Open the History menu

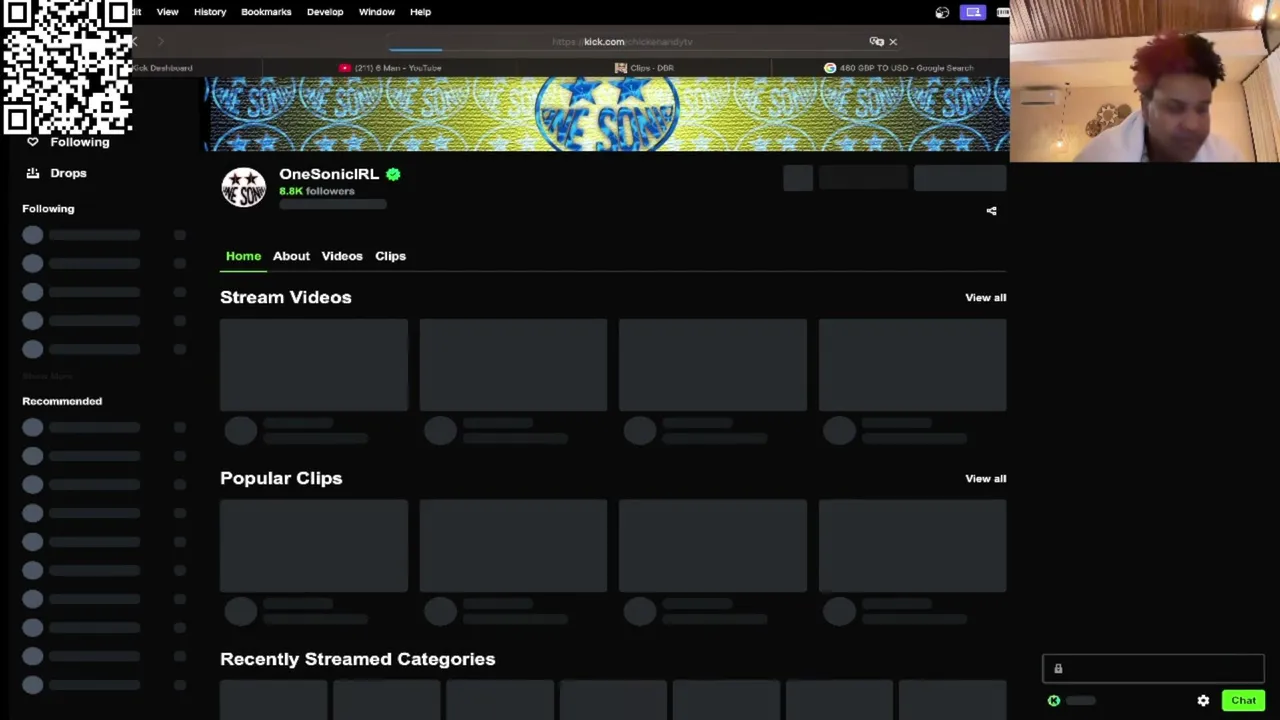click(x=210, y=12)
